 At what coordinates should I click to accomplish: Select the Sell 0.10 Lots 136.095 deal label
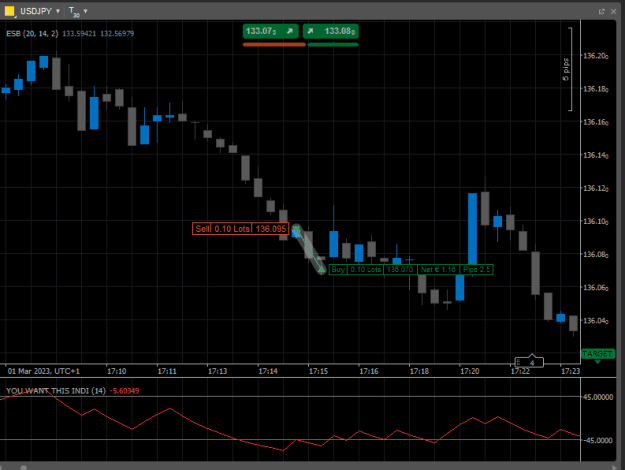(x=240, y=229)
